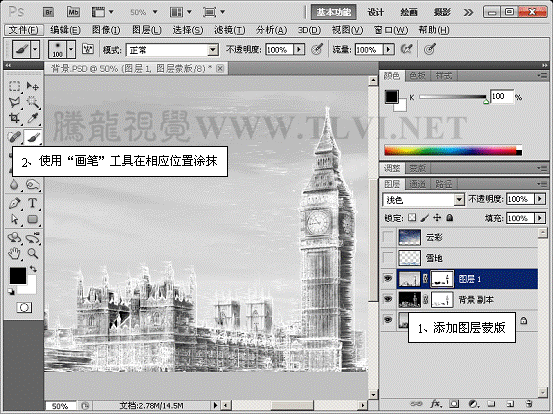This screenshot has height=414, width=553.
Task: Select the Hand tool
Action: tap(14, 253)
